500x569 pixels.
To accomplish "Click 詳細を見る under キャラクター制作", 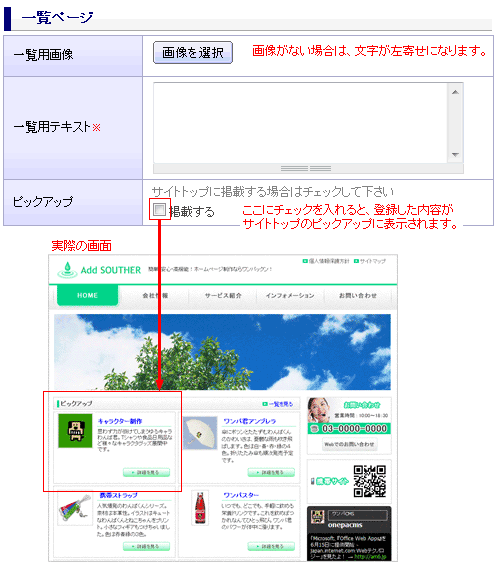I will coord(146,472).
